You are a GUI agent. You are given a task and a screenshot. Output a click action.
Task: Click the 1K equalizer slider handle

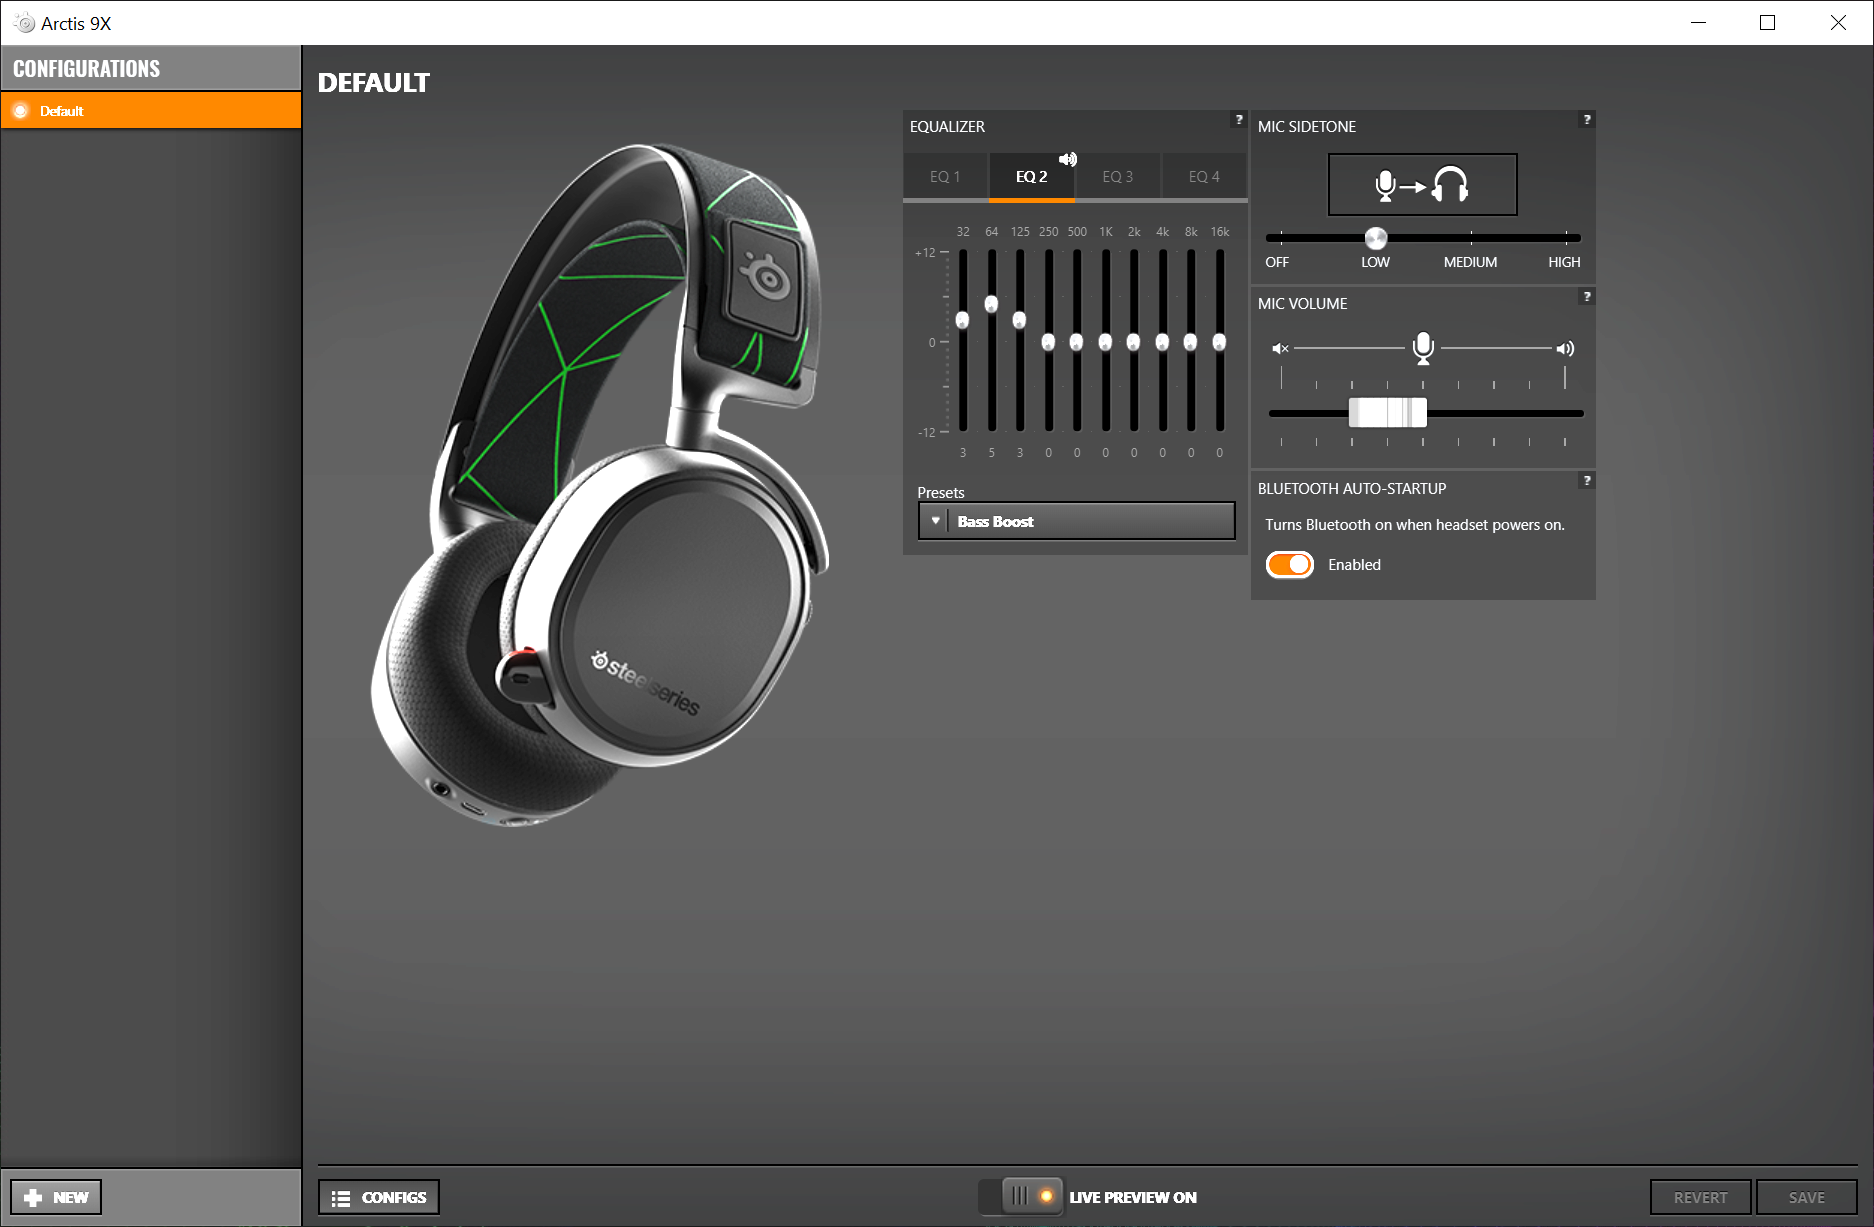tap(1105, 342)
